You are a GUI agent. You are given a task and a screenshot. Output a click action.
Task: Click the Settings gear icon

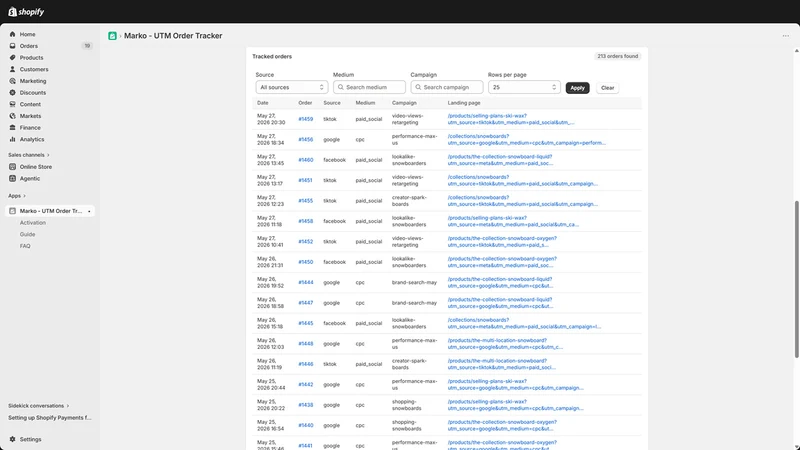point(12,439)
